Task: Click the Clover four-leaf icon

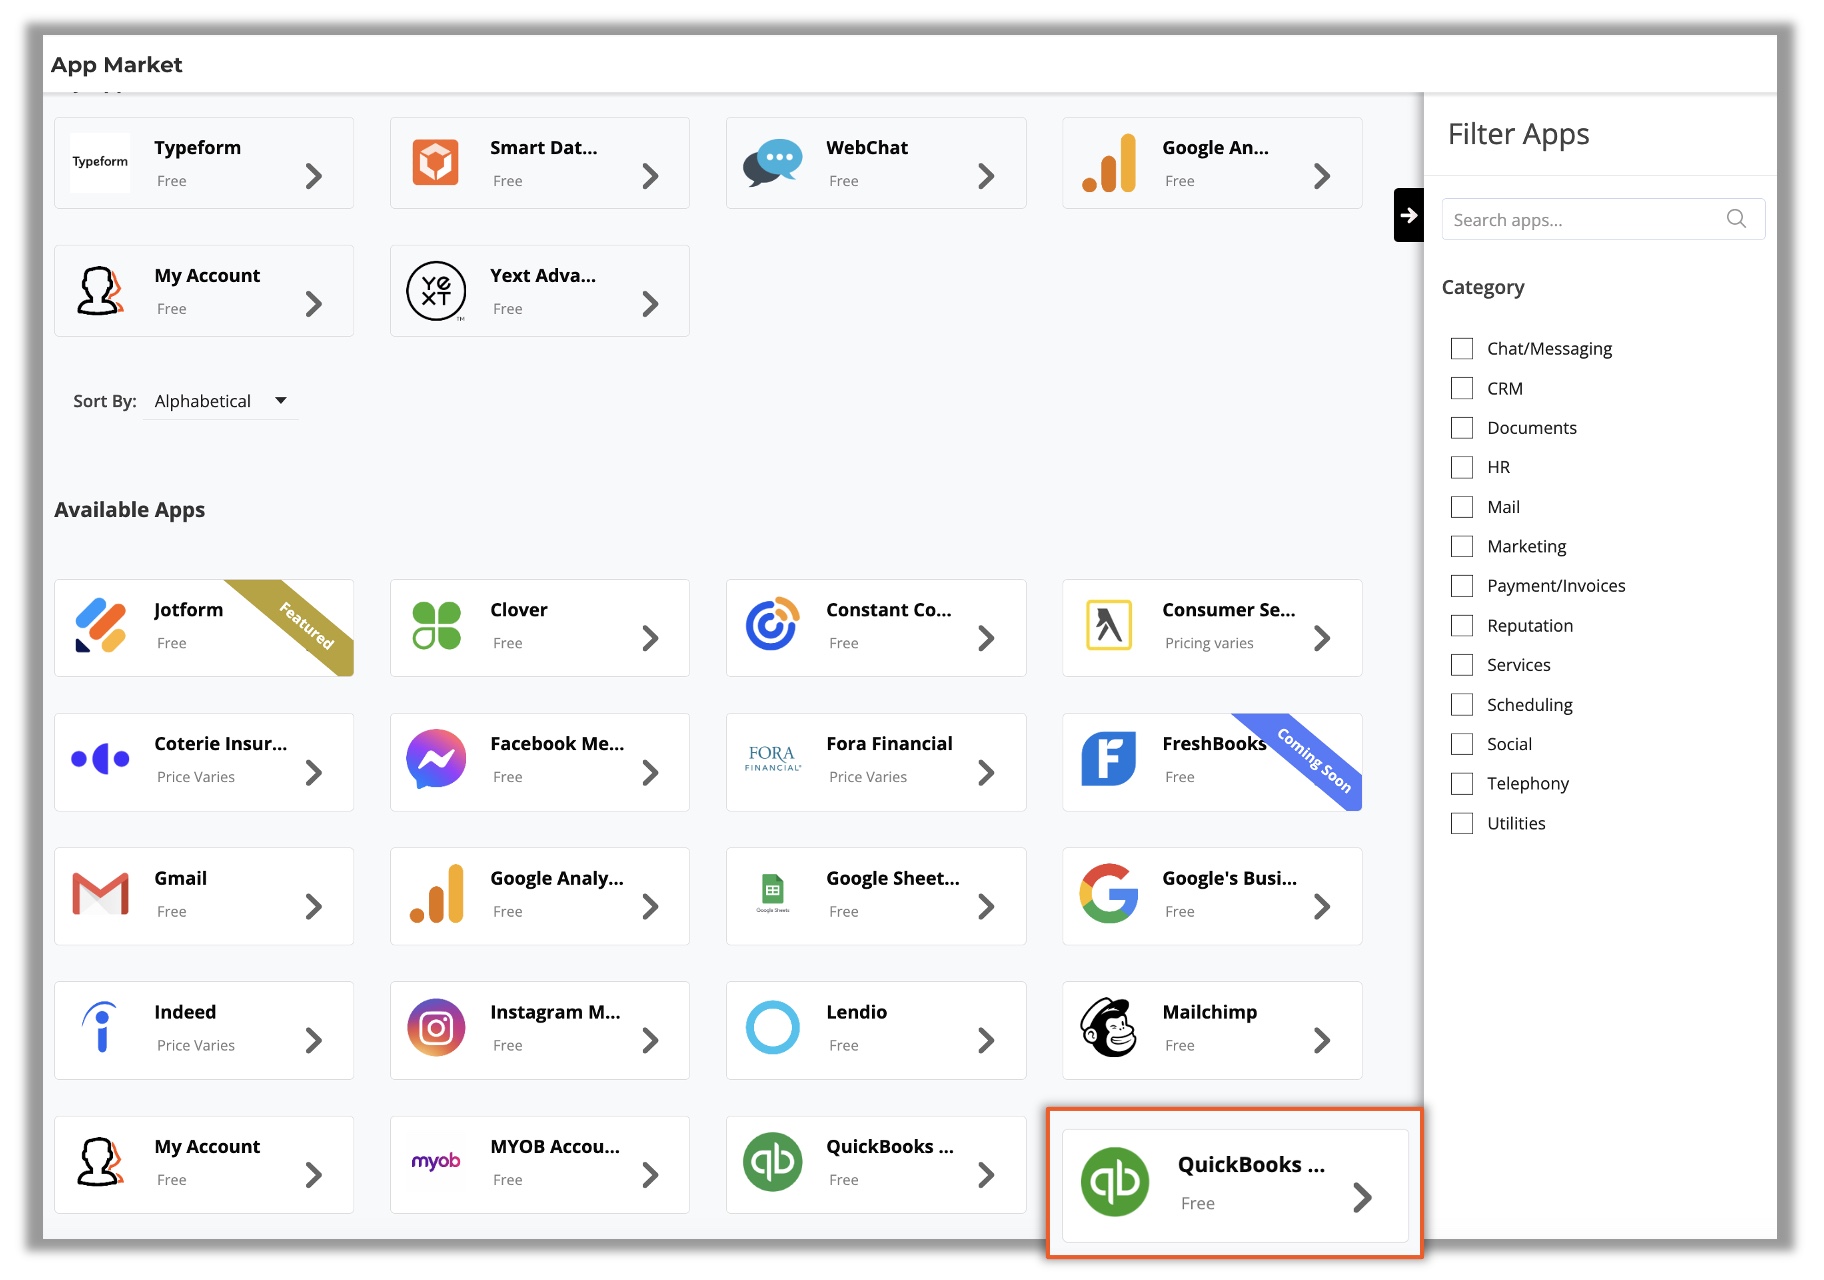Action: 436,626
